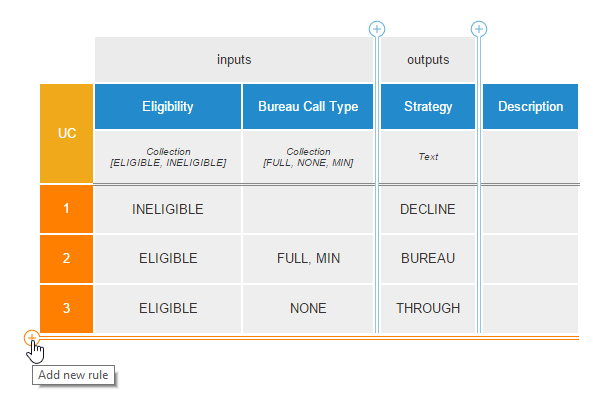The height and width of the screenshot is (399, 593).
Task: Click the INELIGIBLE cell in rule 1
Action: tap(168, 209)
